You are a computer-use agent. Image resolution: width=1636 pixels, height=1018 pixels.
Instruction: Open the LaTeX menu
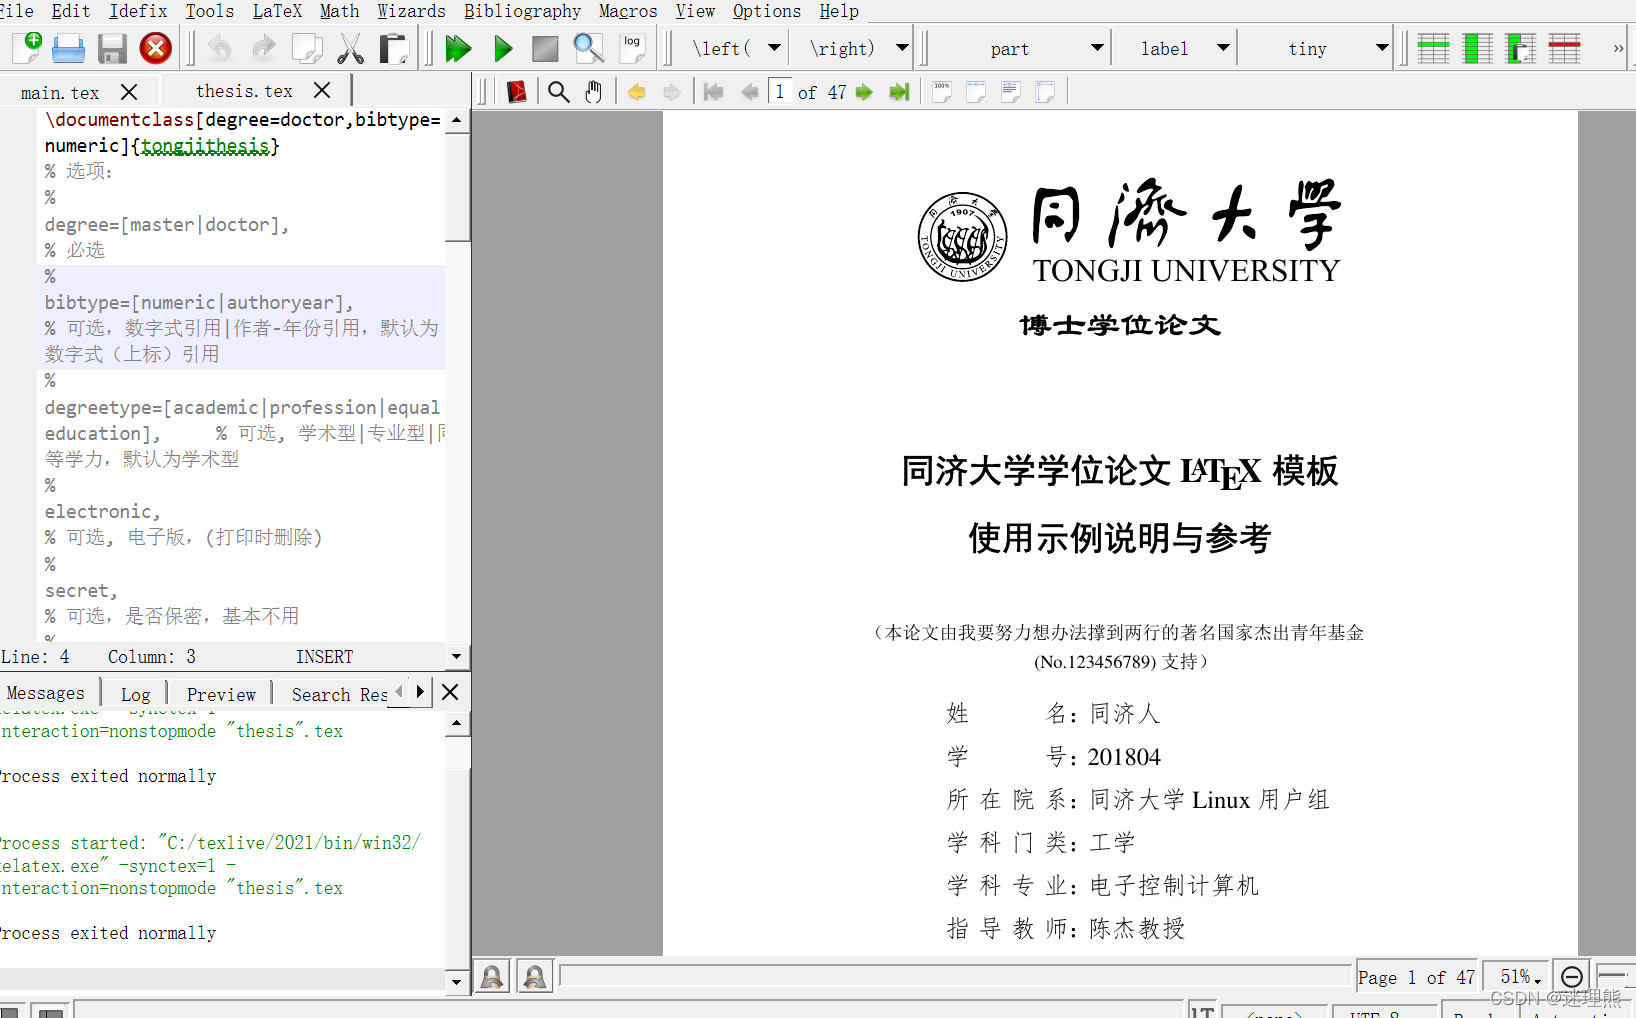coord(277,11)
